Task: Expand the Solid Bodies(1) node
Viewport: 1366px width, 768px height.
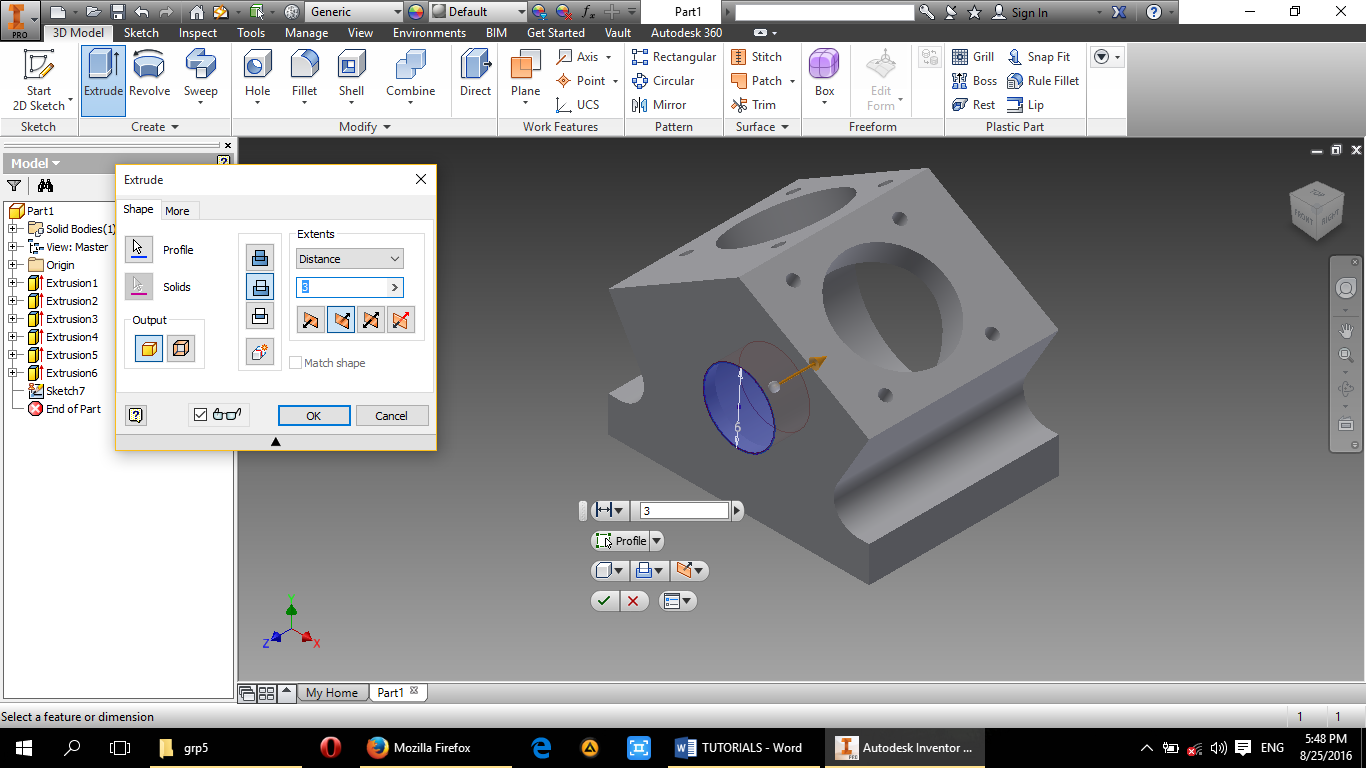Action: (13, 229)
